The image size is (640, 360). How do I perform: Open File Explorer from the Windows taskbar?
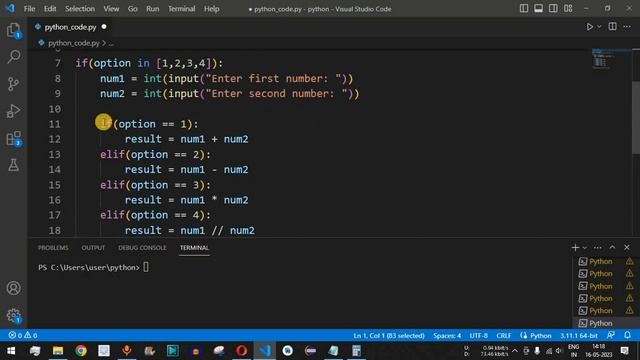pyautogui.click(x=58, y=351)
